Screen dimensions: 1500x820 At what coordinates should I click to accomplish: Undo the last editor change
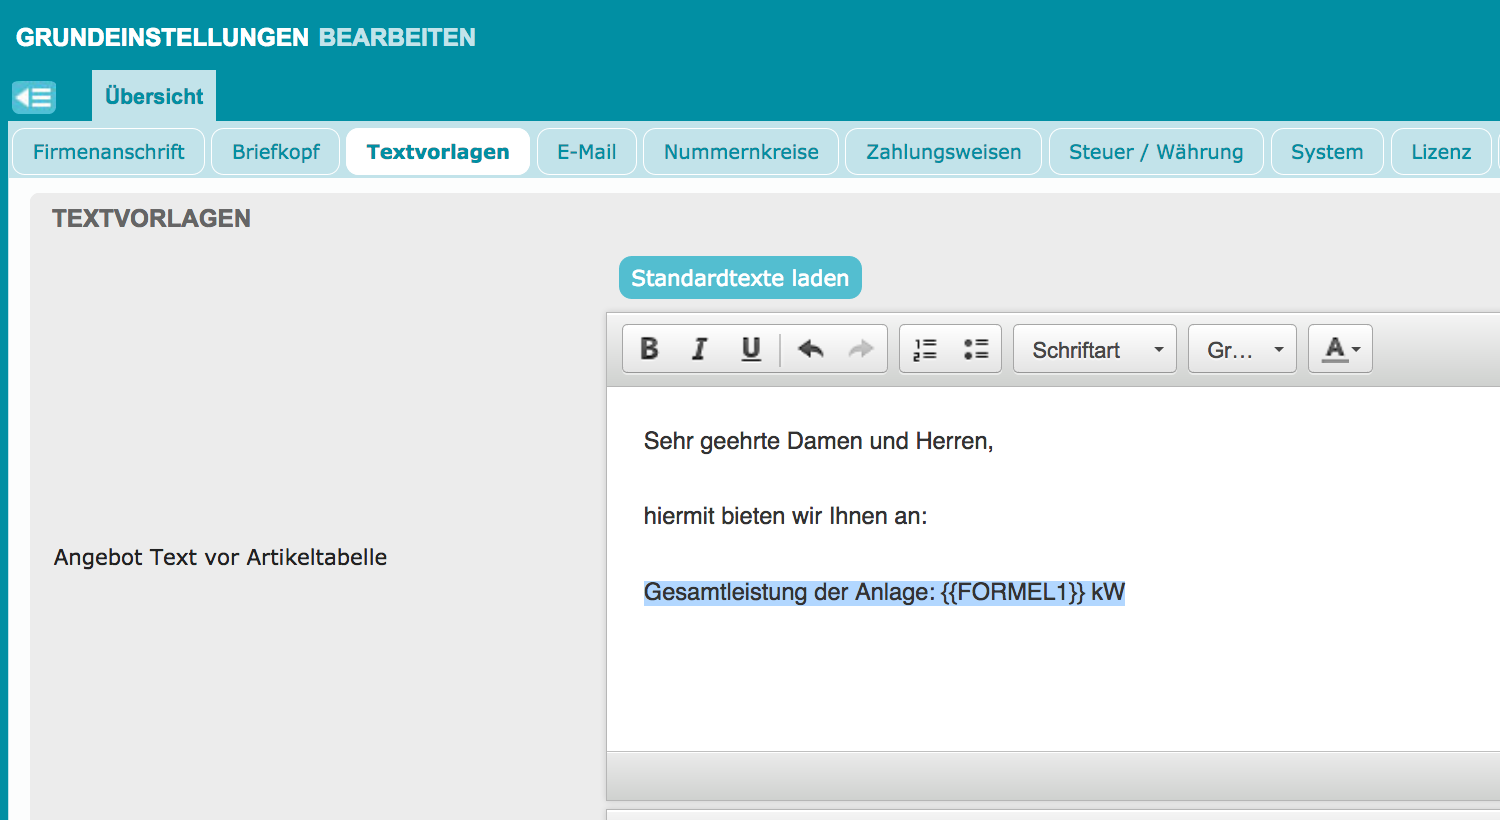click(810, 349)
